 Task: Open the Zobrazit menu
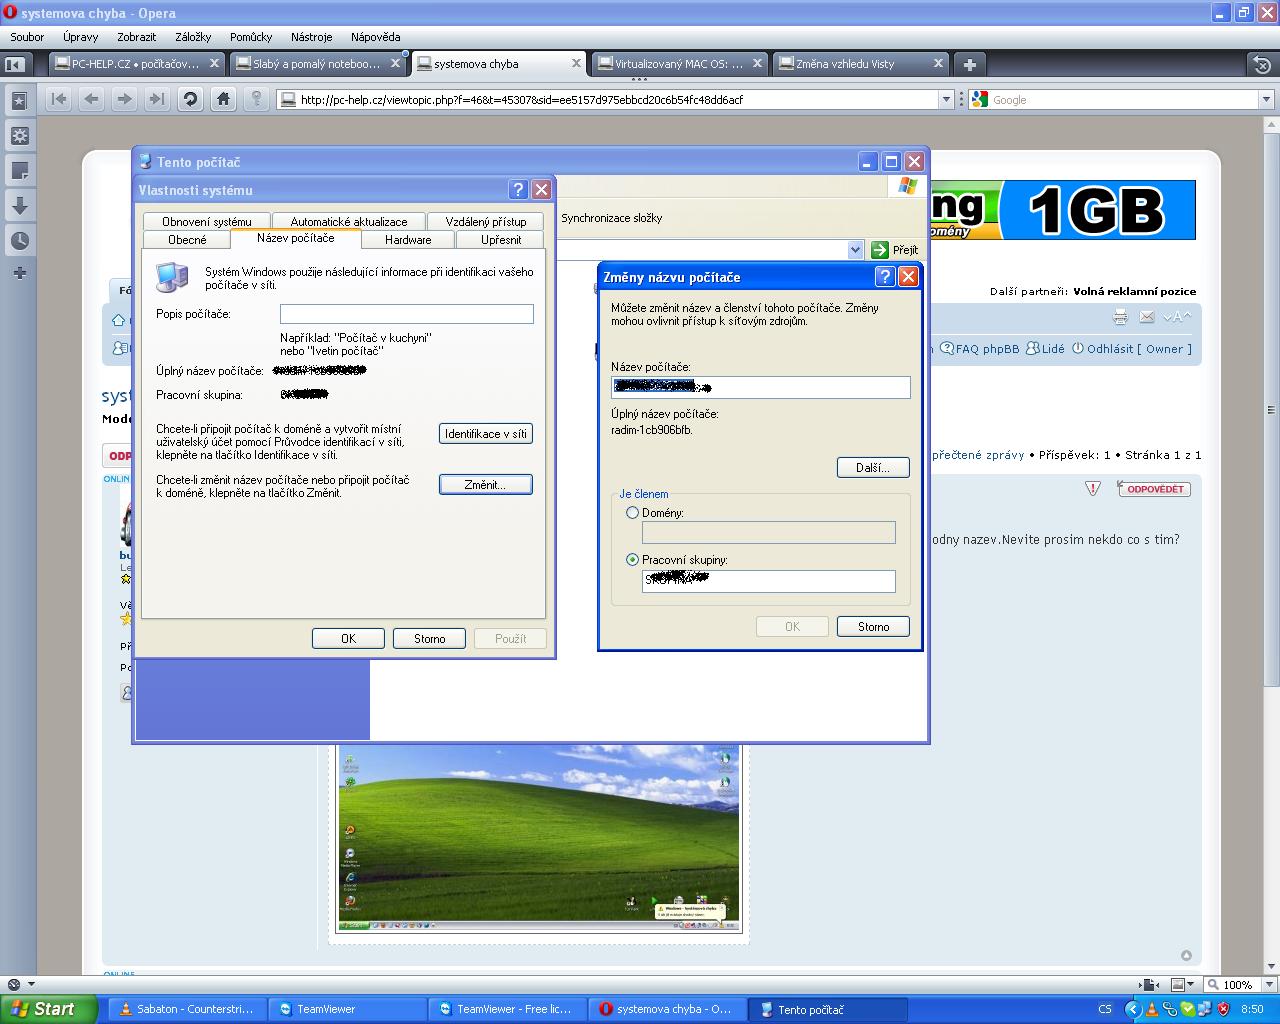point(136,37)
